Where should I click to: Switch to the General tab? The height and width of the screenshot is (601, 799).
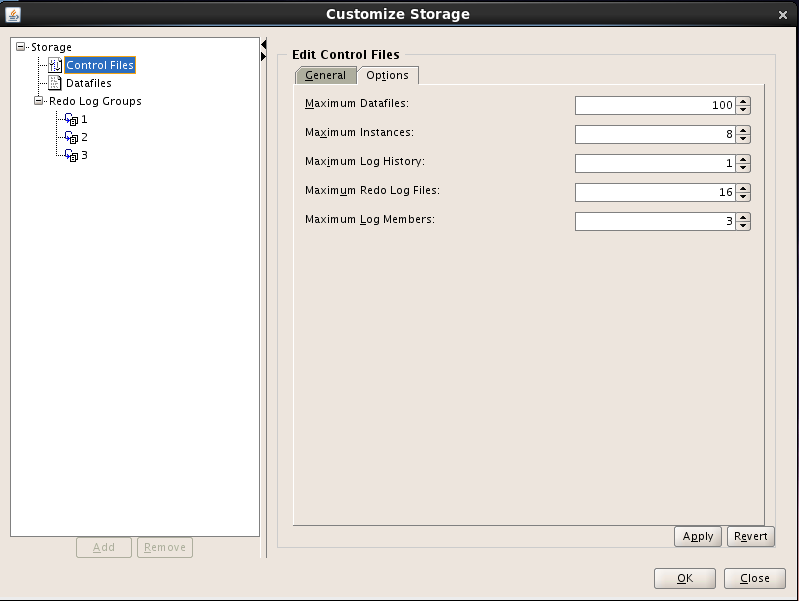pyautogui.click(x=325, y=75)
